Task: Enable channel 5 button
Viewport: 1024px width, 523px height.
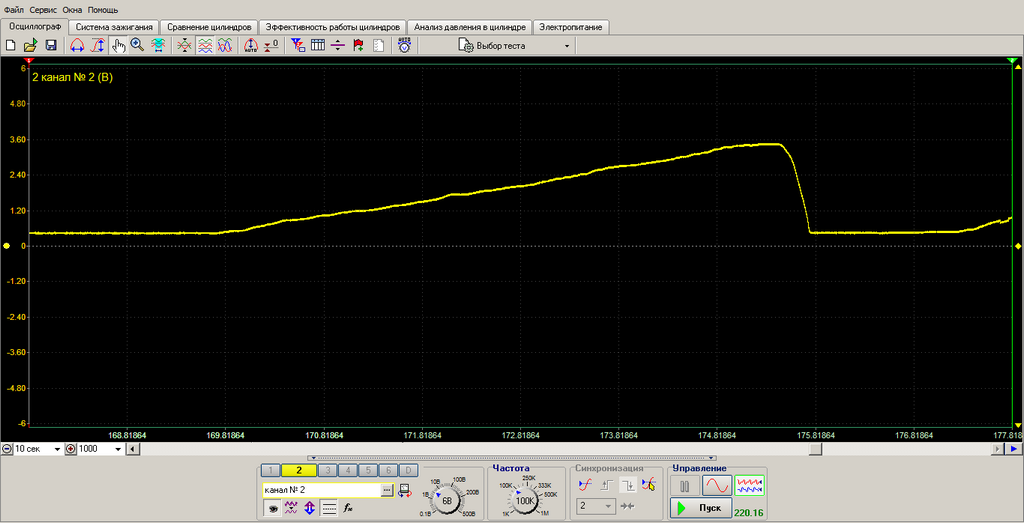Action: click(x=368, y=470)
